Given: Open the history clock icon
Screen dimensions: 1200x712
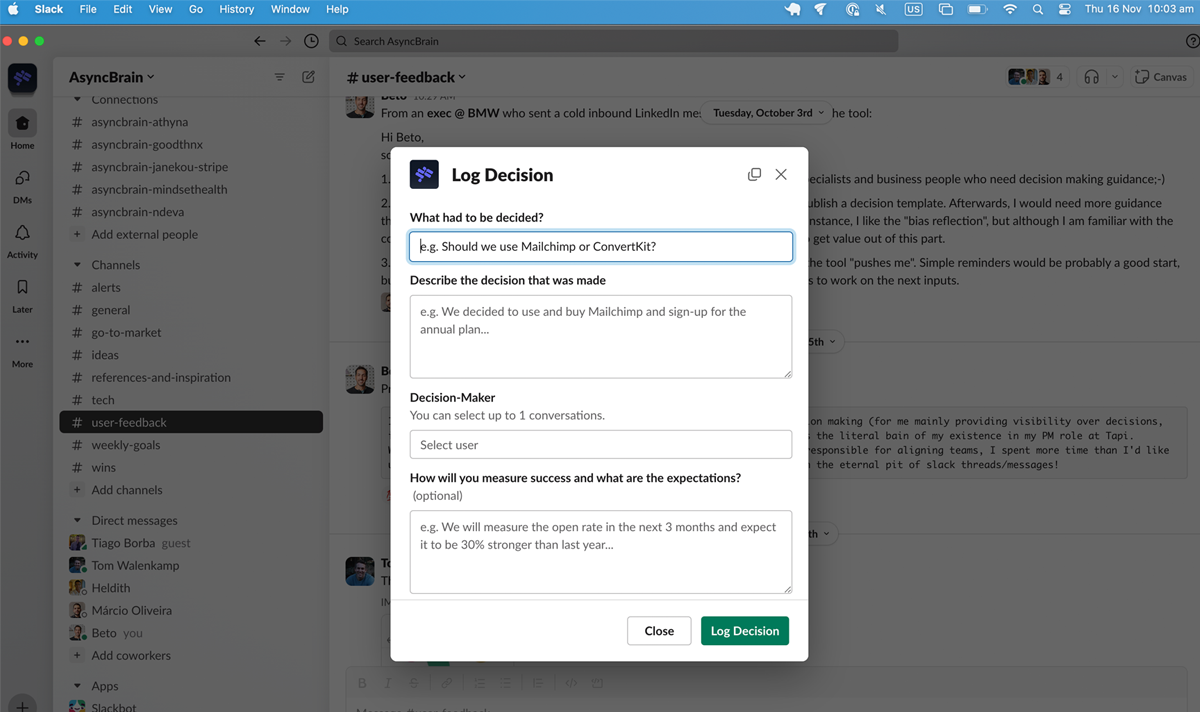Looking at the screenshot, I should 311,41.
